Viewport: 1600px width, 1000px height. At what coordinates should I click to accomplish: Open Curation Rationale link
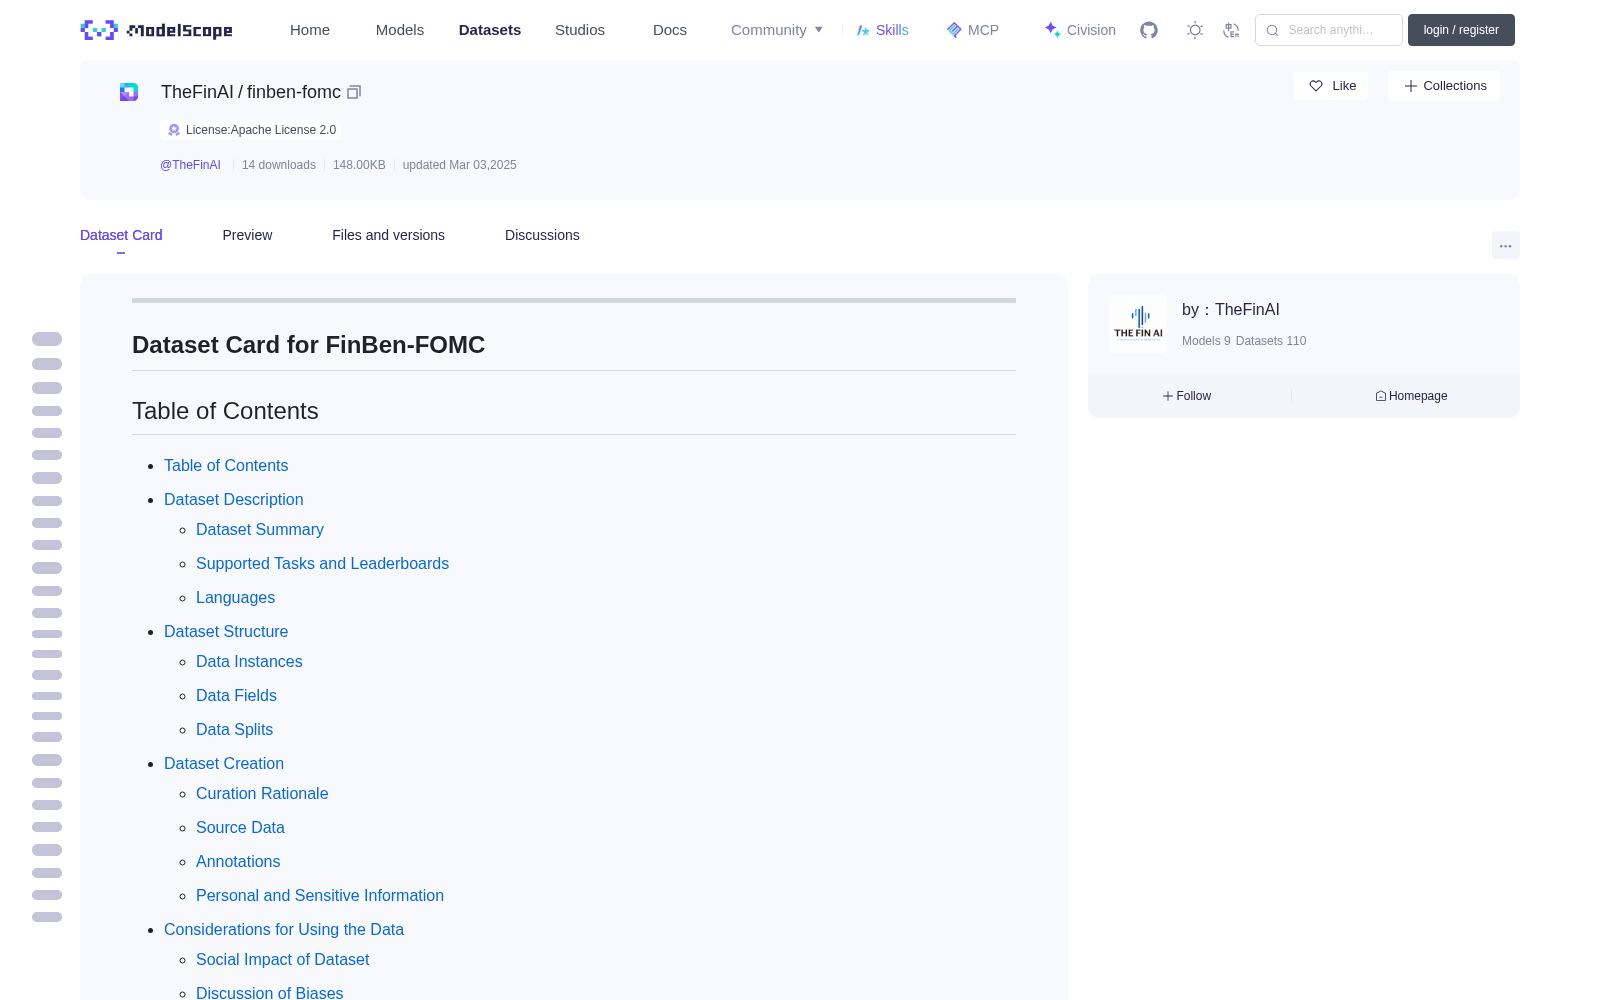click(x=262, y=794)
